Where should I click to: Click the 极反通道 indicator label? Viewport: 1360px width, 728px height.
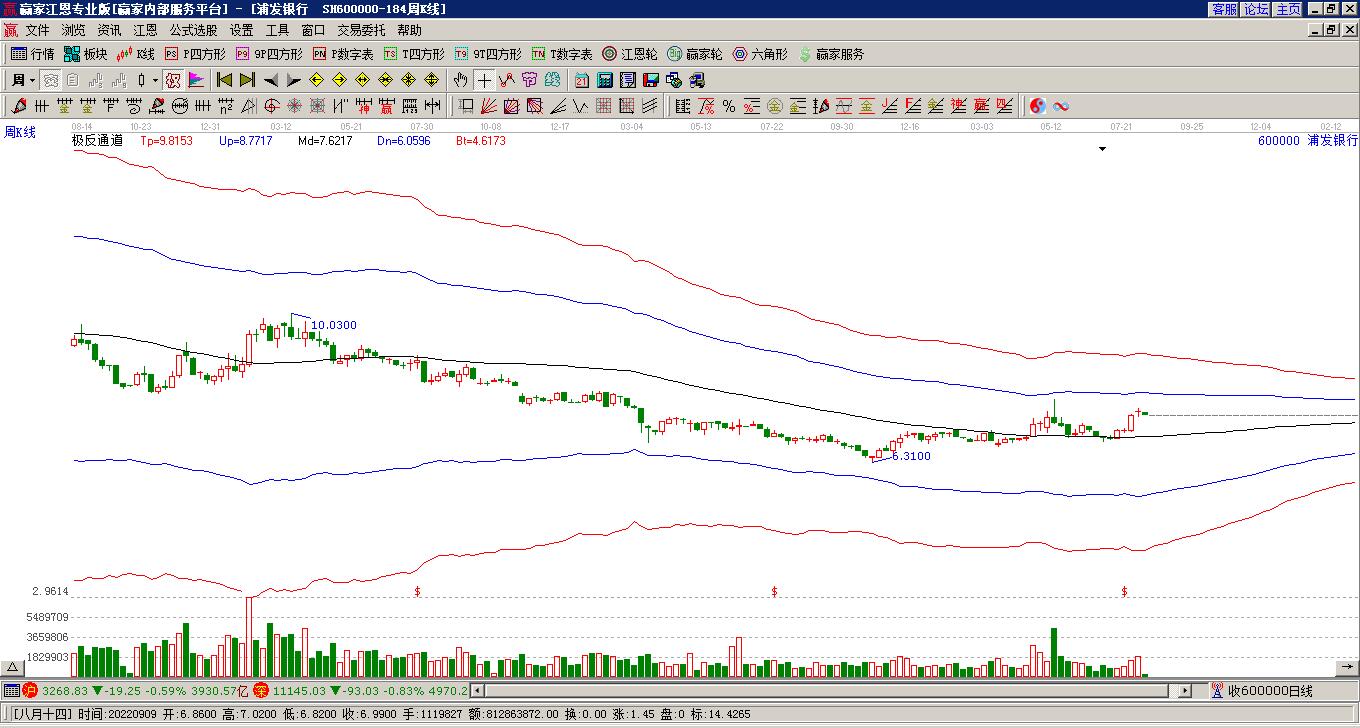point(97,141)
